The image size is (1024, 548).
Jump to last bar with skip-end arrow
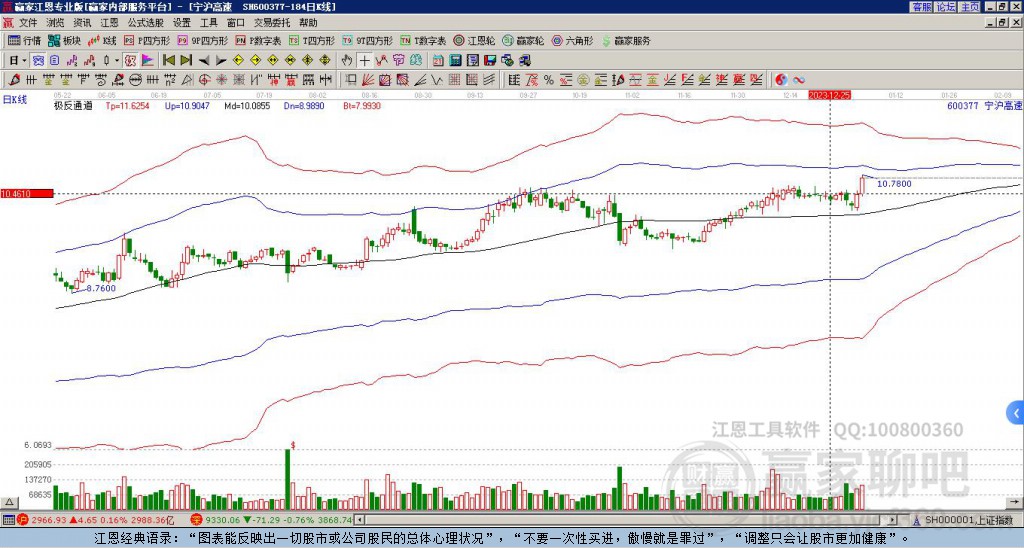click(186, 60)
